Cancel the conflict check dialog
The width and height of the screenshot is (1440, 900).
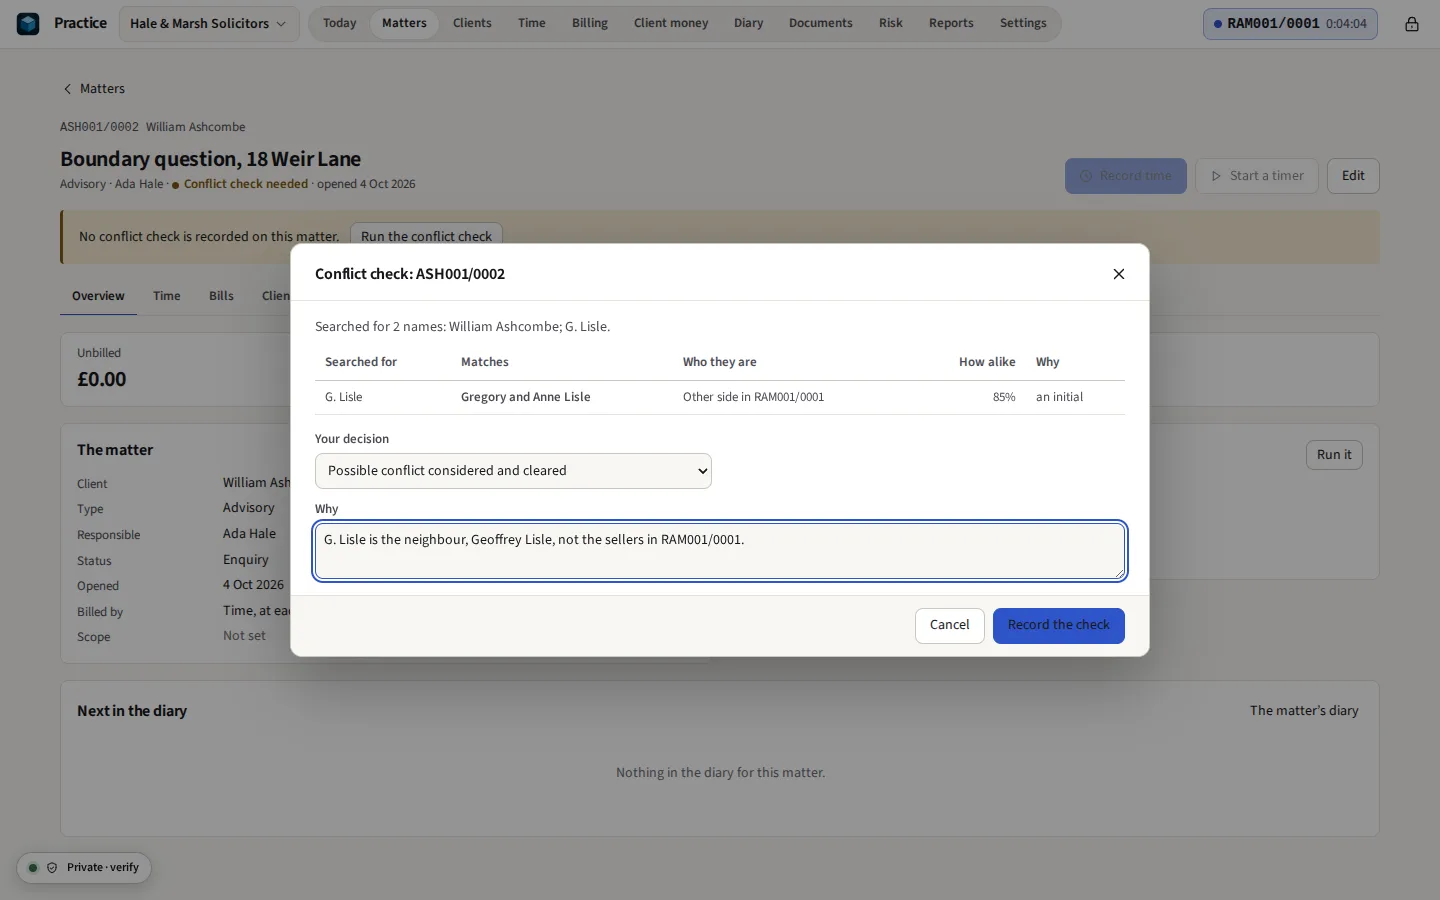click(x=950, y=626)
